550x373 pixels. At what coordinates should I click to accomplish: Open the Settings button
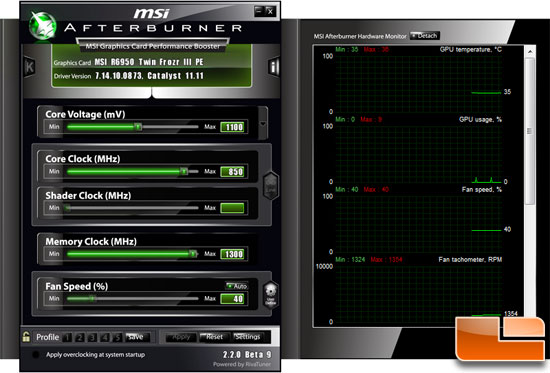[249, 337]
